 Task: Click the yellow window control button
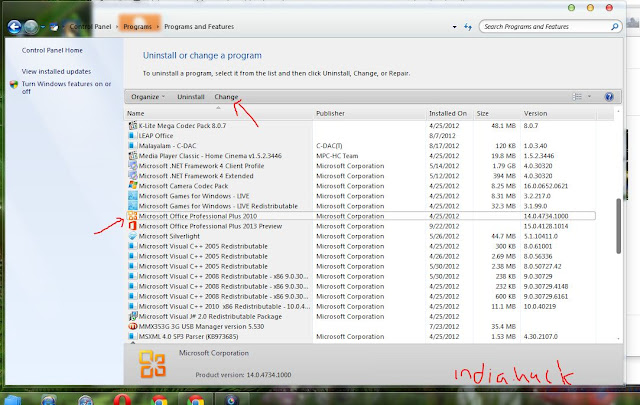coord(590,8)
